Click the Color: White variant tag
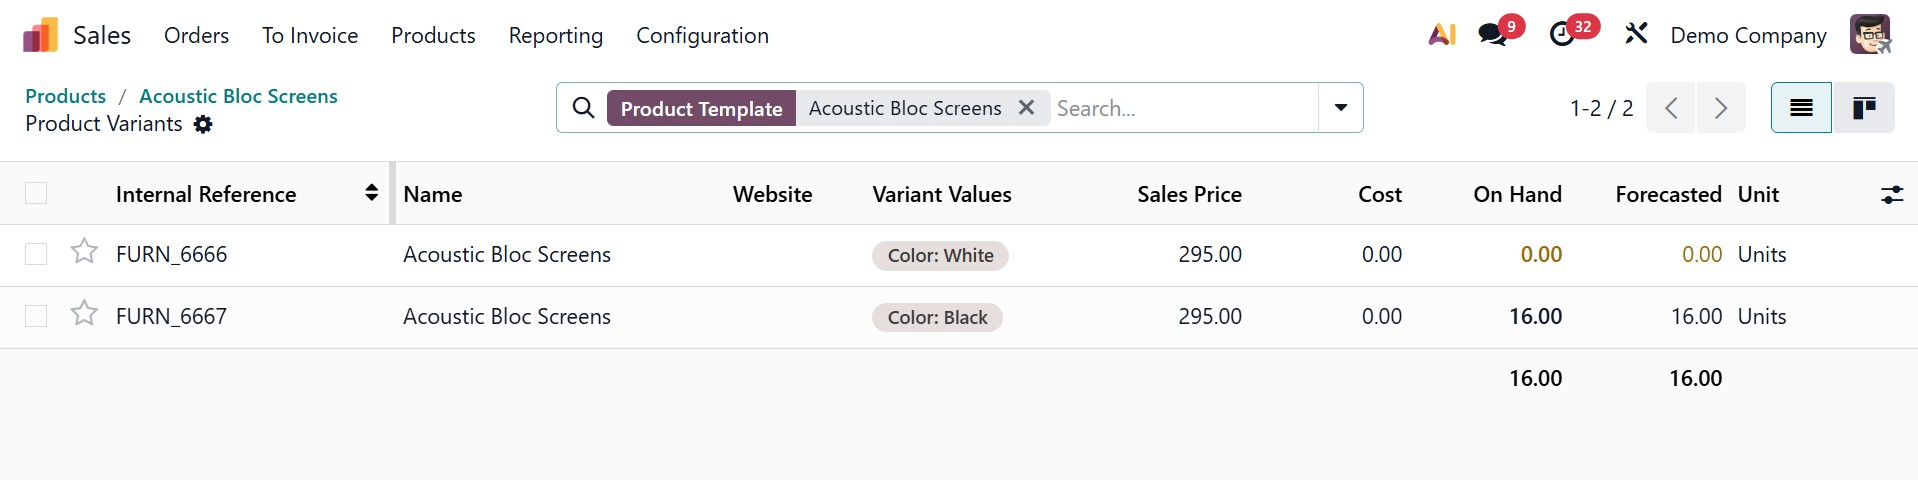The height and width of the screenshot is (480, 1918). tap(940, 256)
